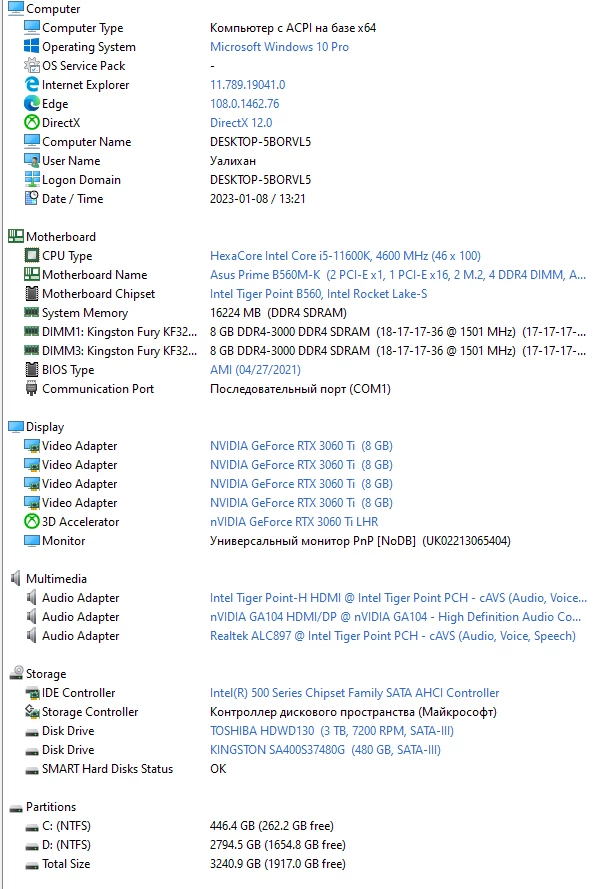
Task: Select the DIMM3: Kingston Fury row
Action: coord(306,350)
